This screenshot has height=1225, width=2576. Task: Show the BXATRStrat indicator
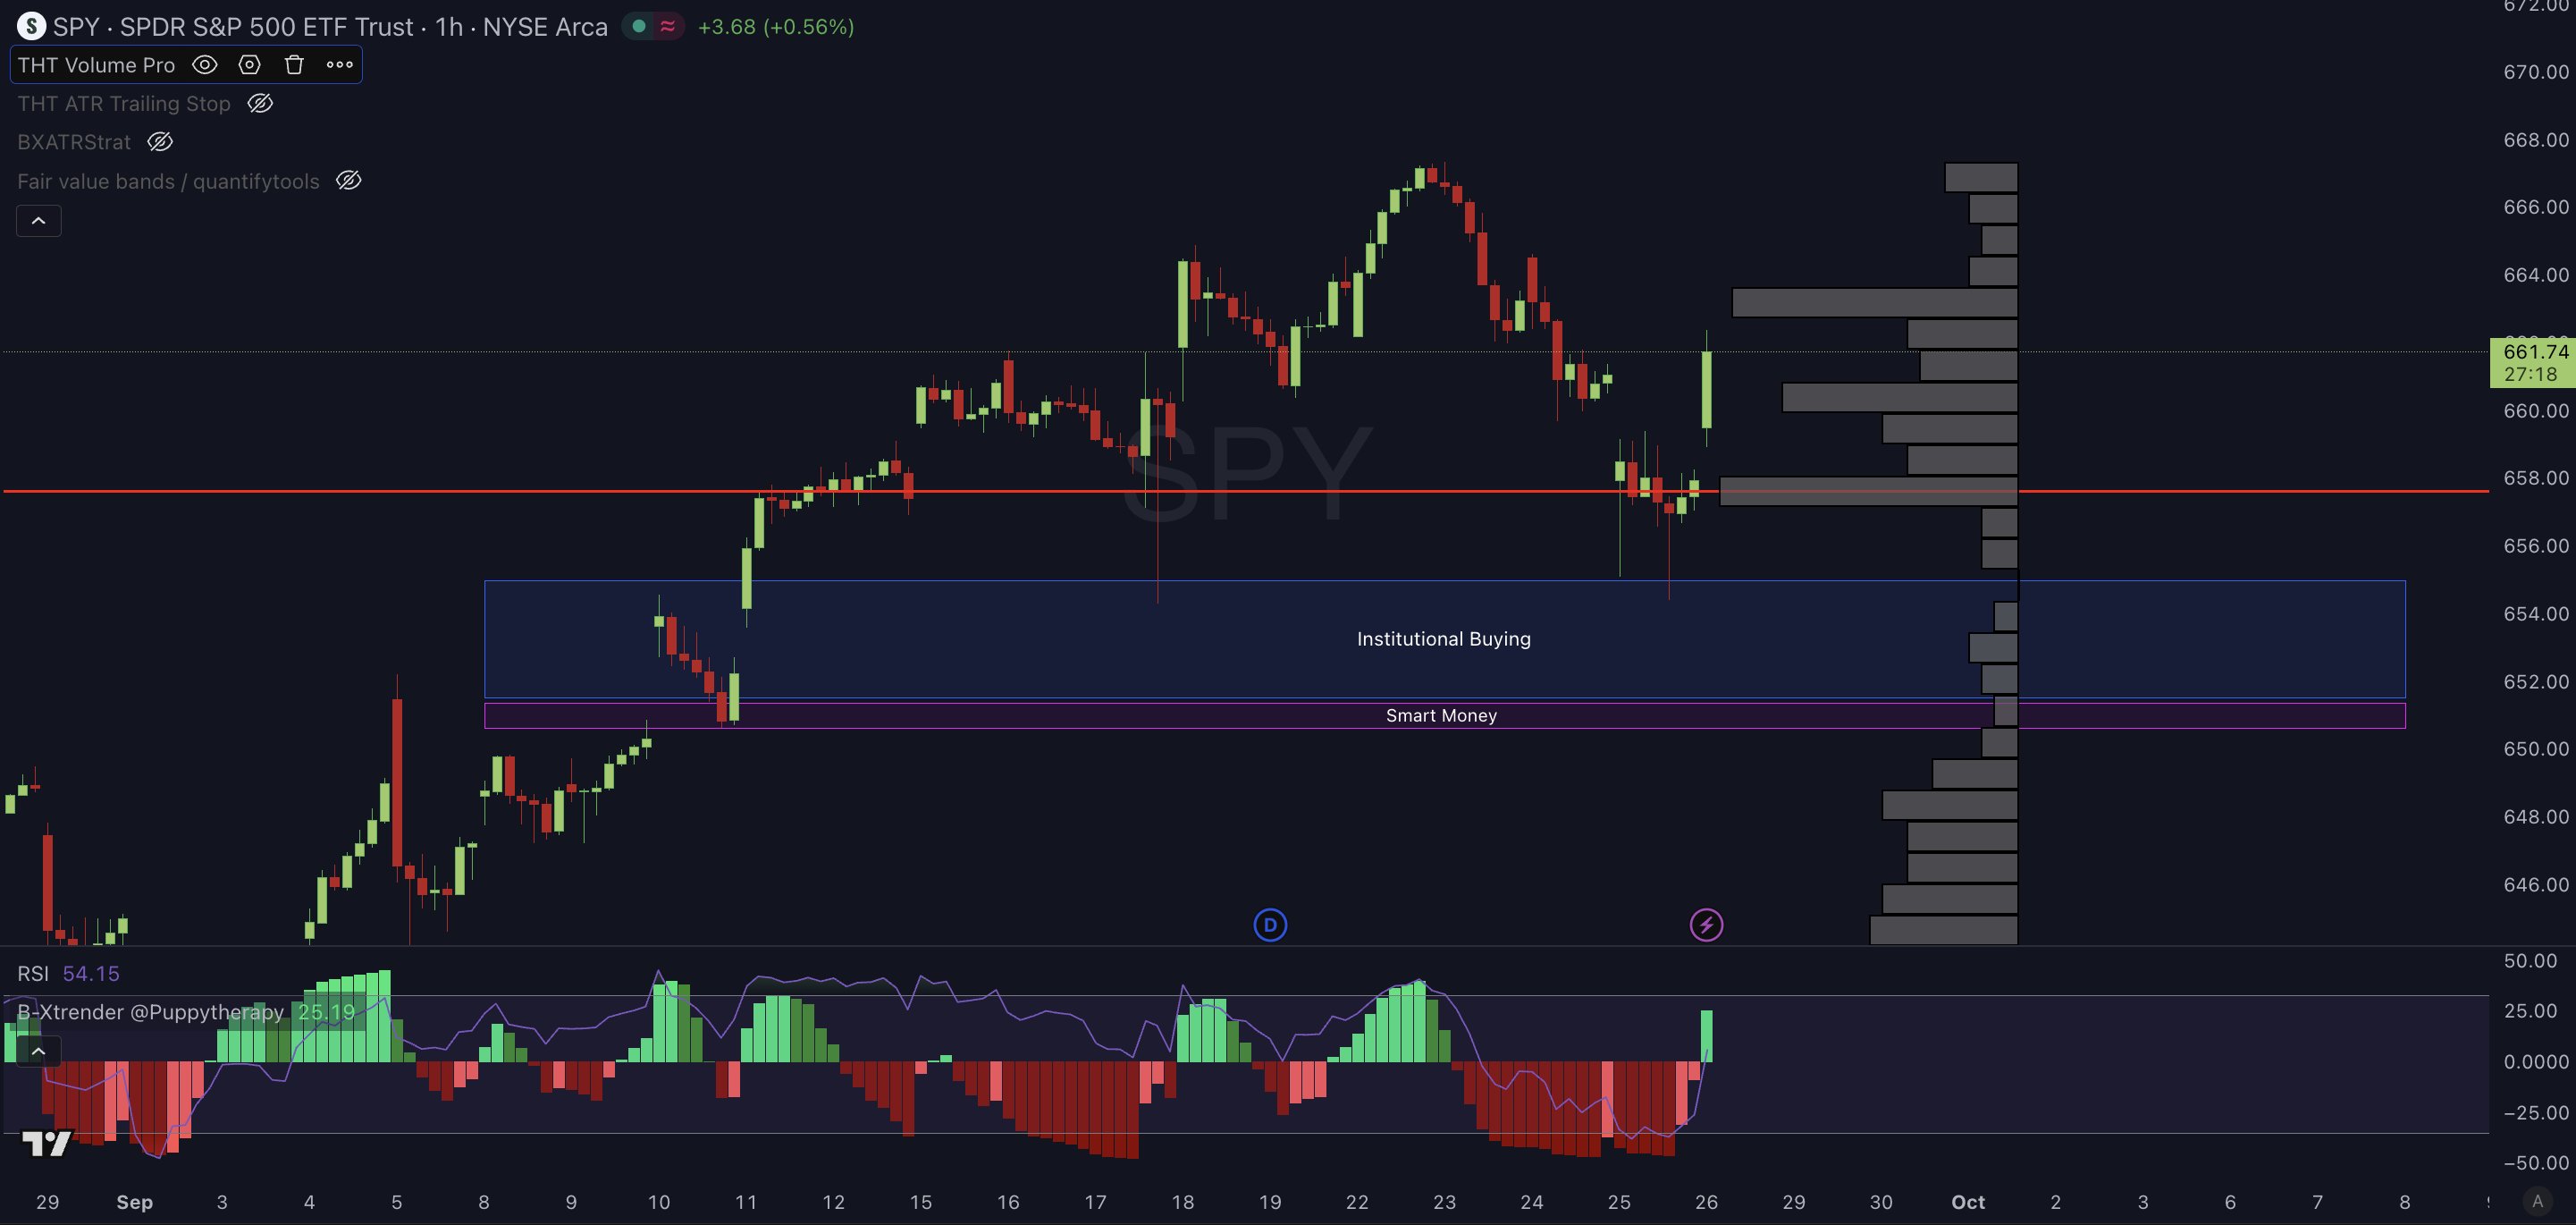tap(160, 142)
